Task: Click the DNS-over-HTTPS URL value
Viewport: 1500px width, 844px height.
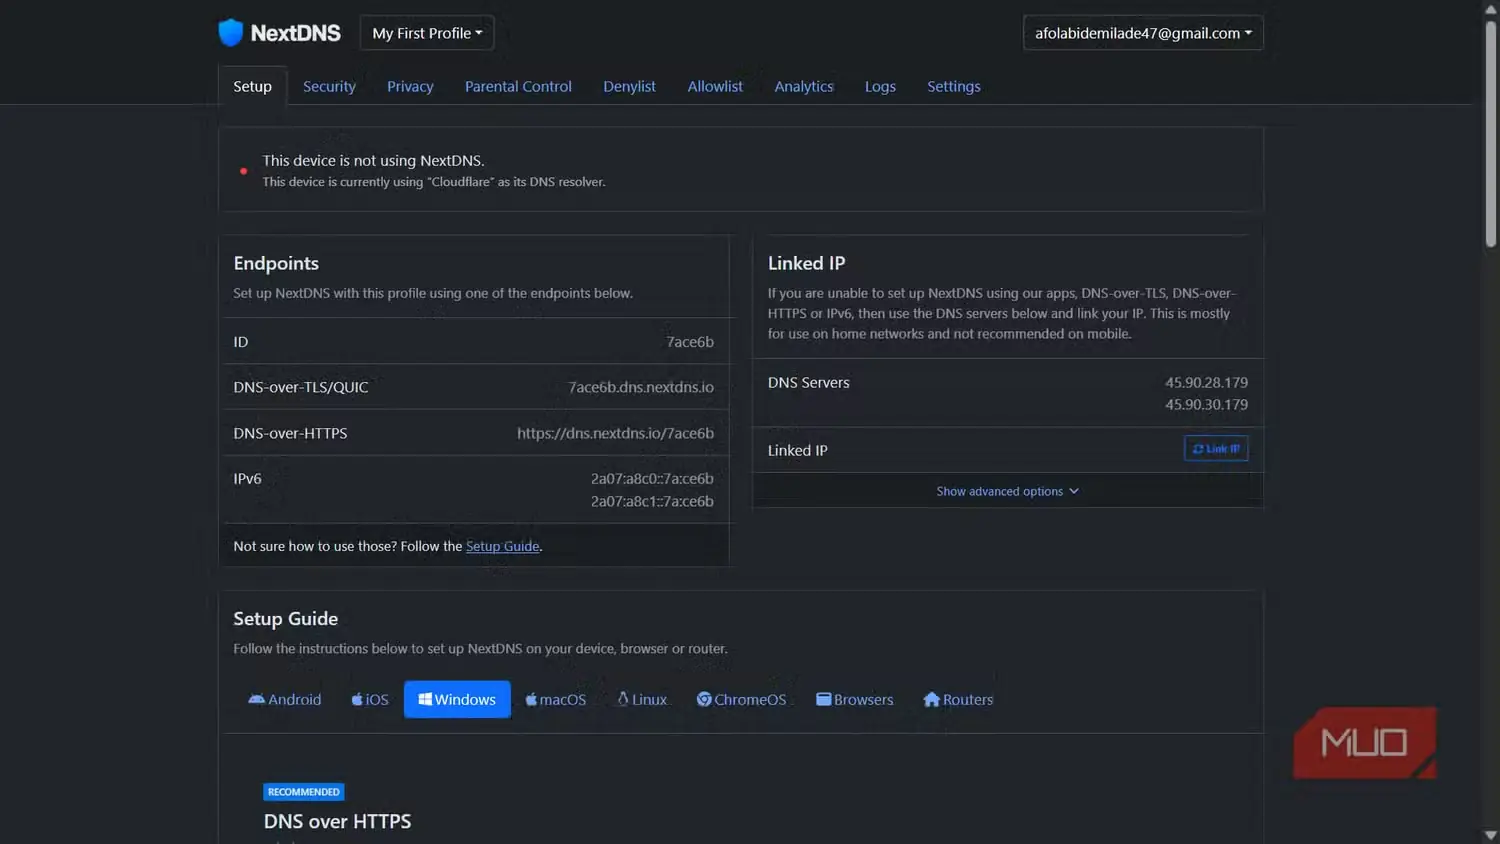Action: point(615,433)
